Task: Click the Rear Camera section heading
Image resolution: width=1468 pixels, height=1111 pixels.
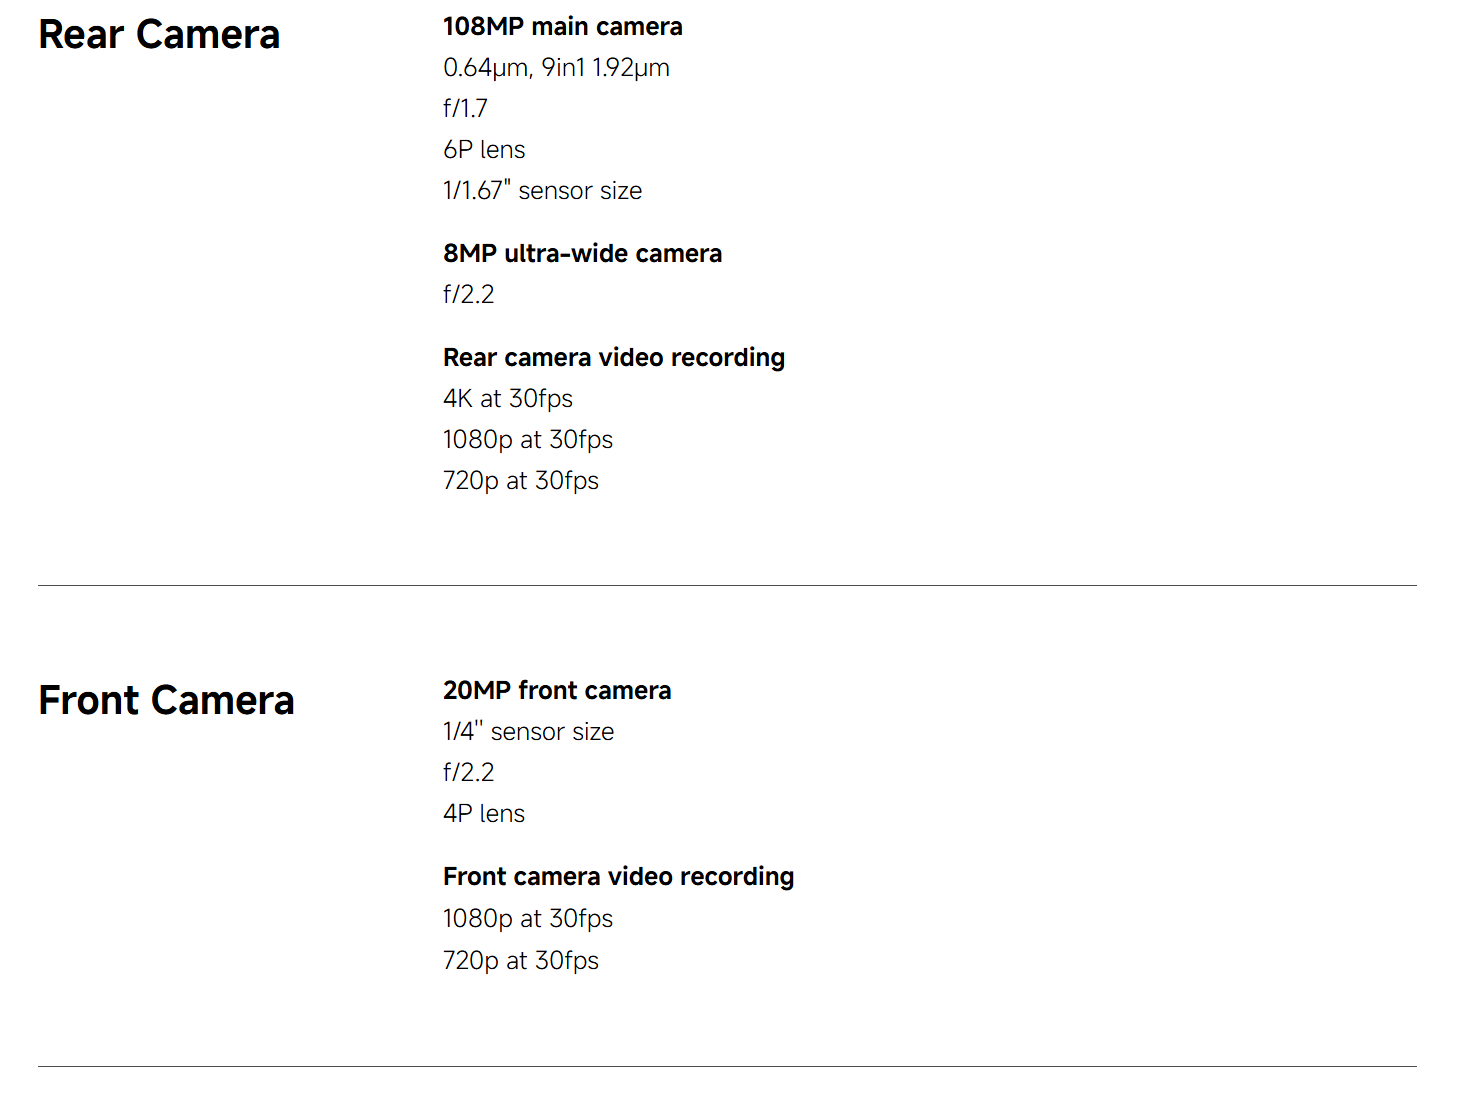Action: click(159, 35)
